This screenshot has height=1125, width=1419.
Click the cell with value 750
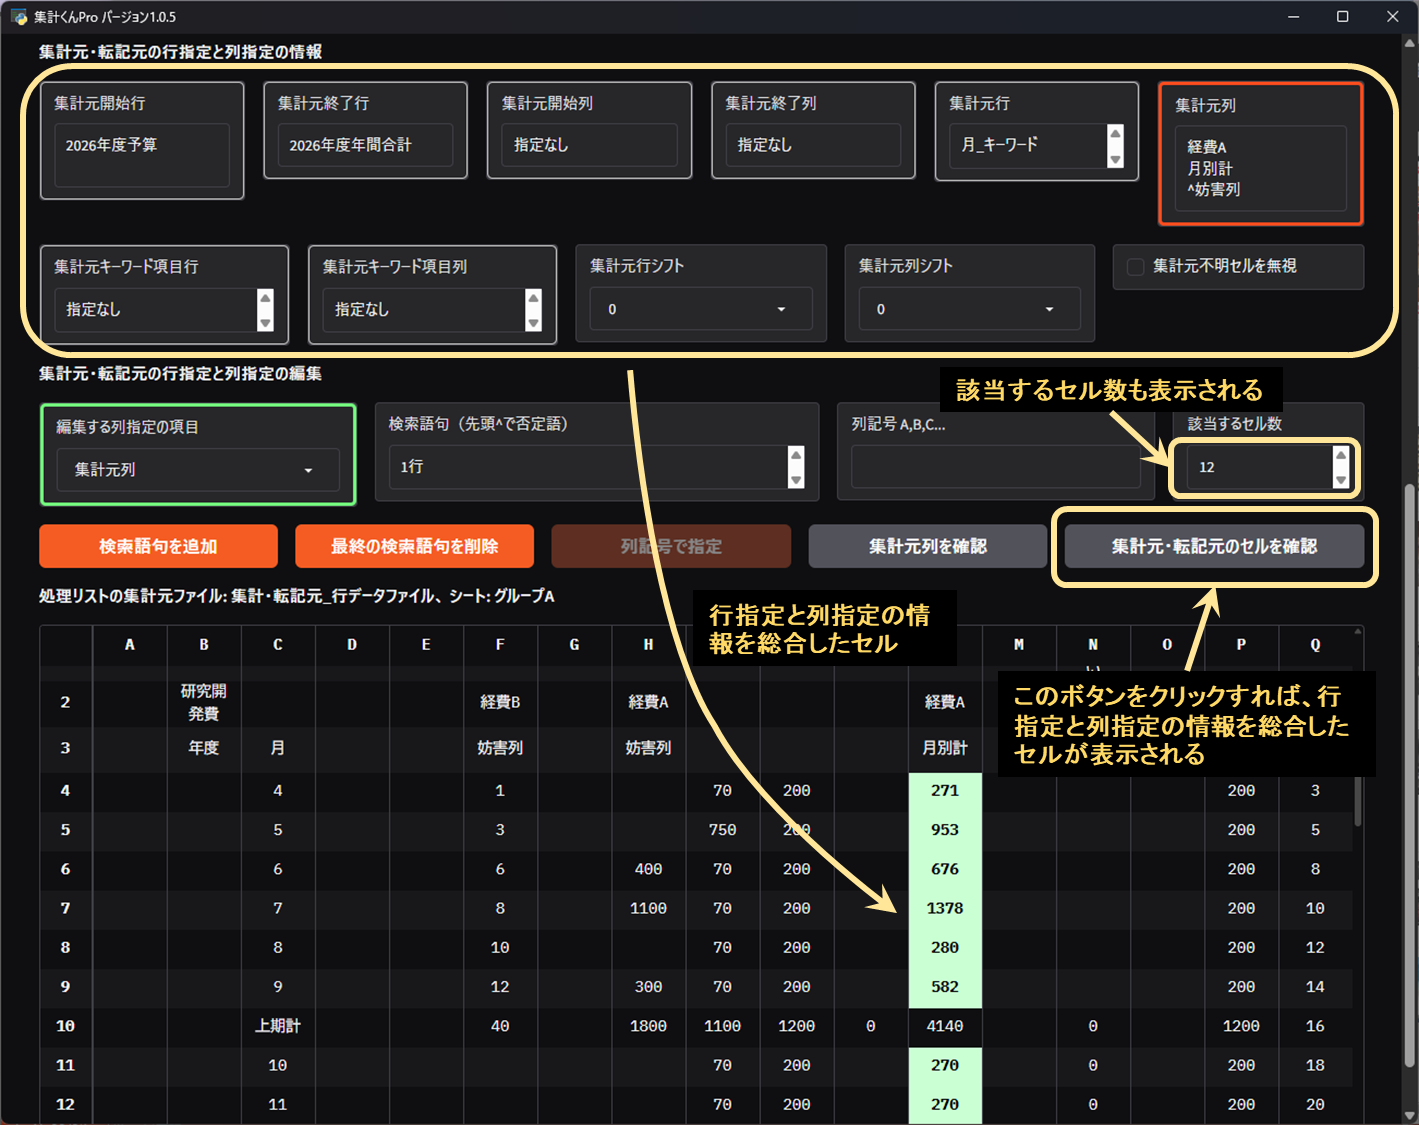722,830
